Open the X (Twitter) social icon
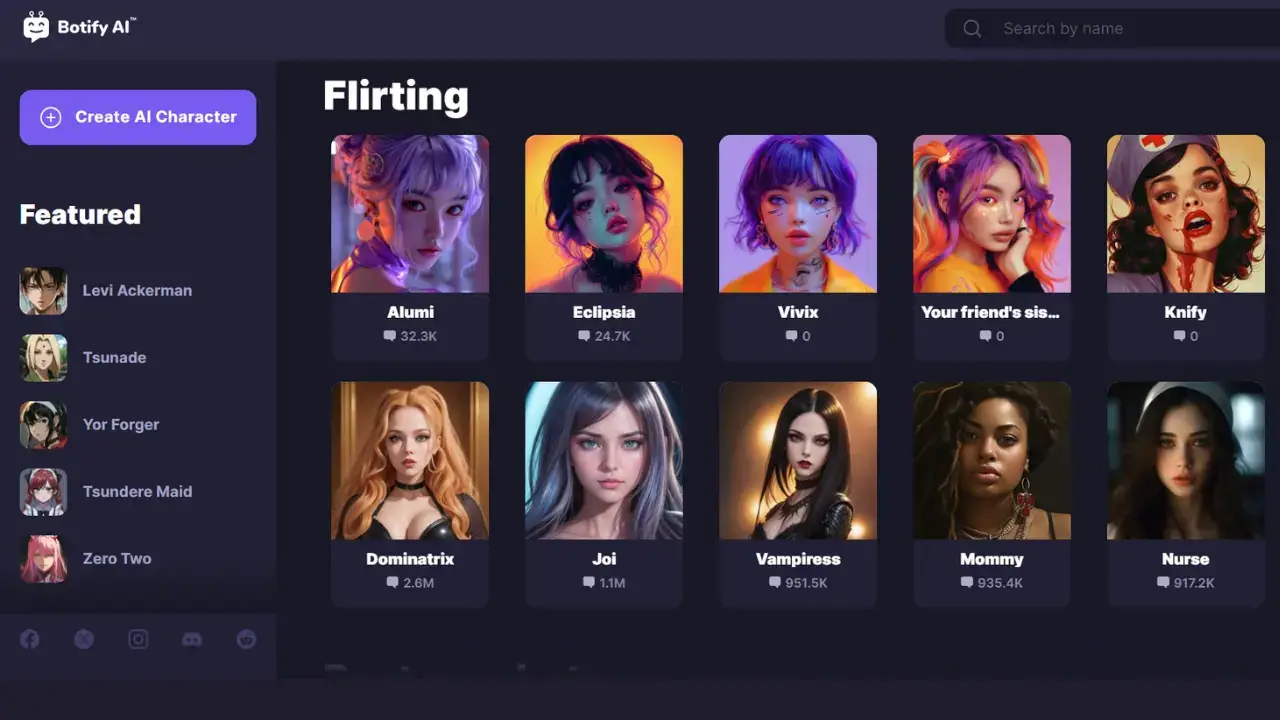1280x720 pixels. point(84,639)
